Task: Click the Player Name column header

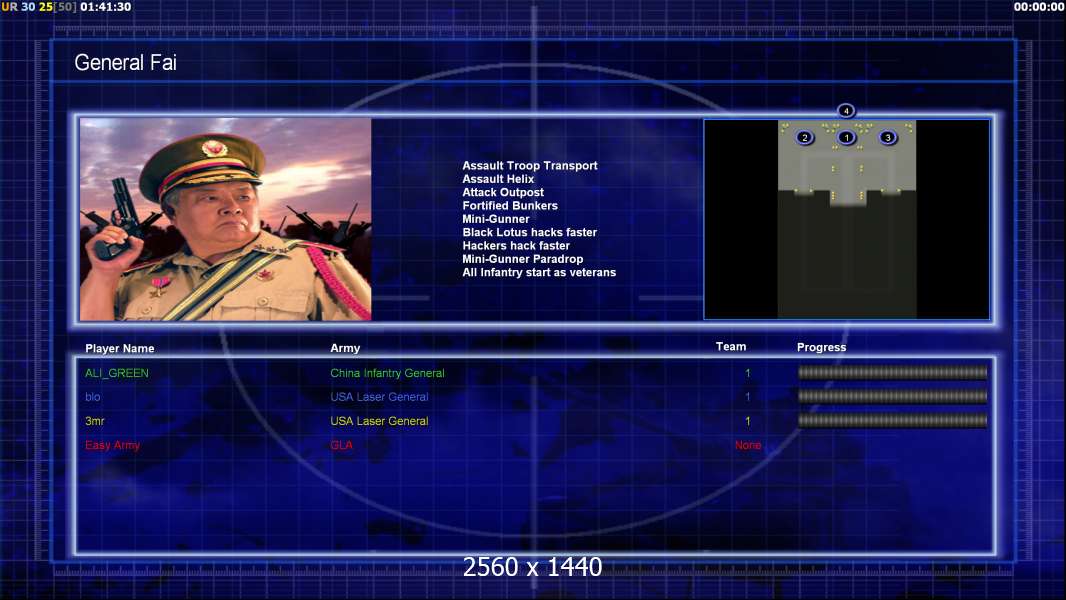Action: coord(120,348)
